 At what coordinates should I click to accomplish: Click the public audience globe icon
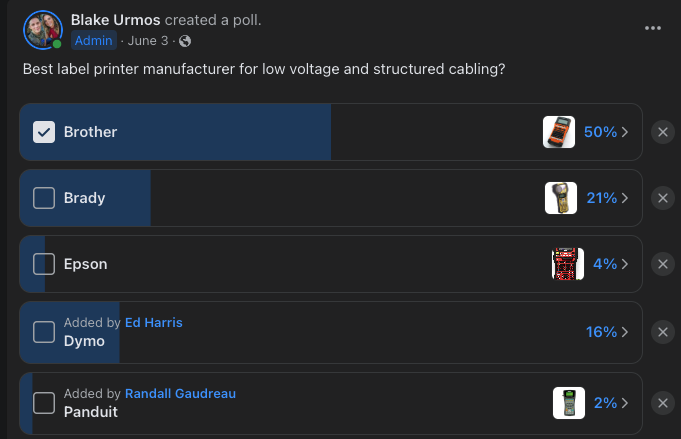click(185, 41)
